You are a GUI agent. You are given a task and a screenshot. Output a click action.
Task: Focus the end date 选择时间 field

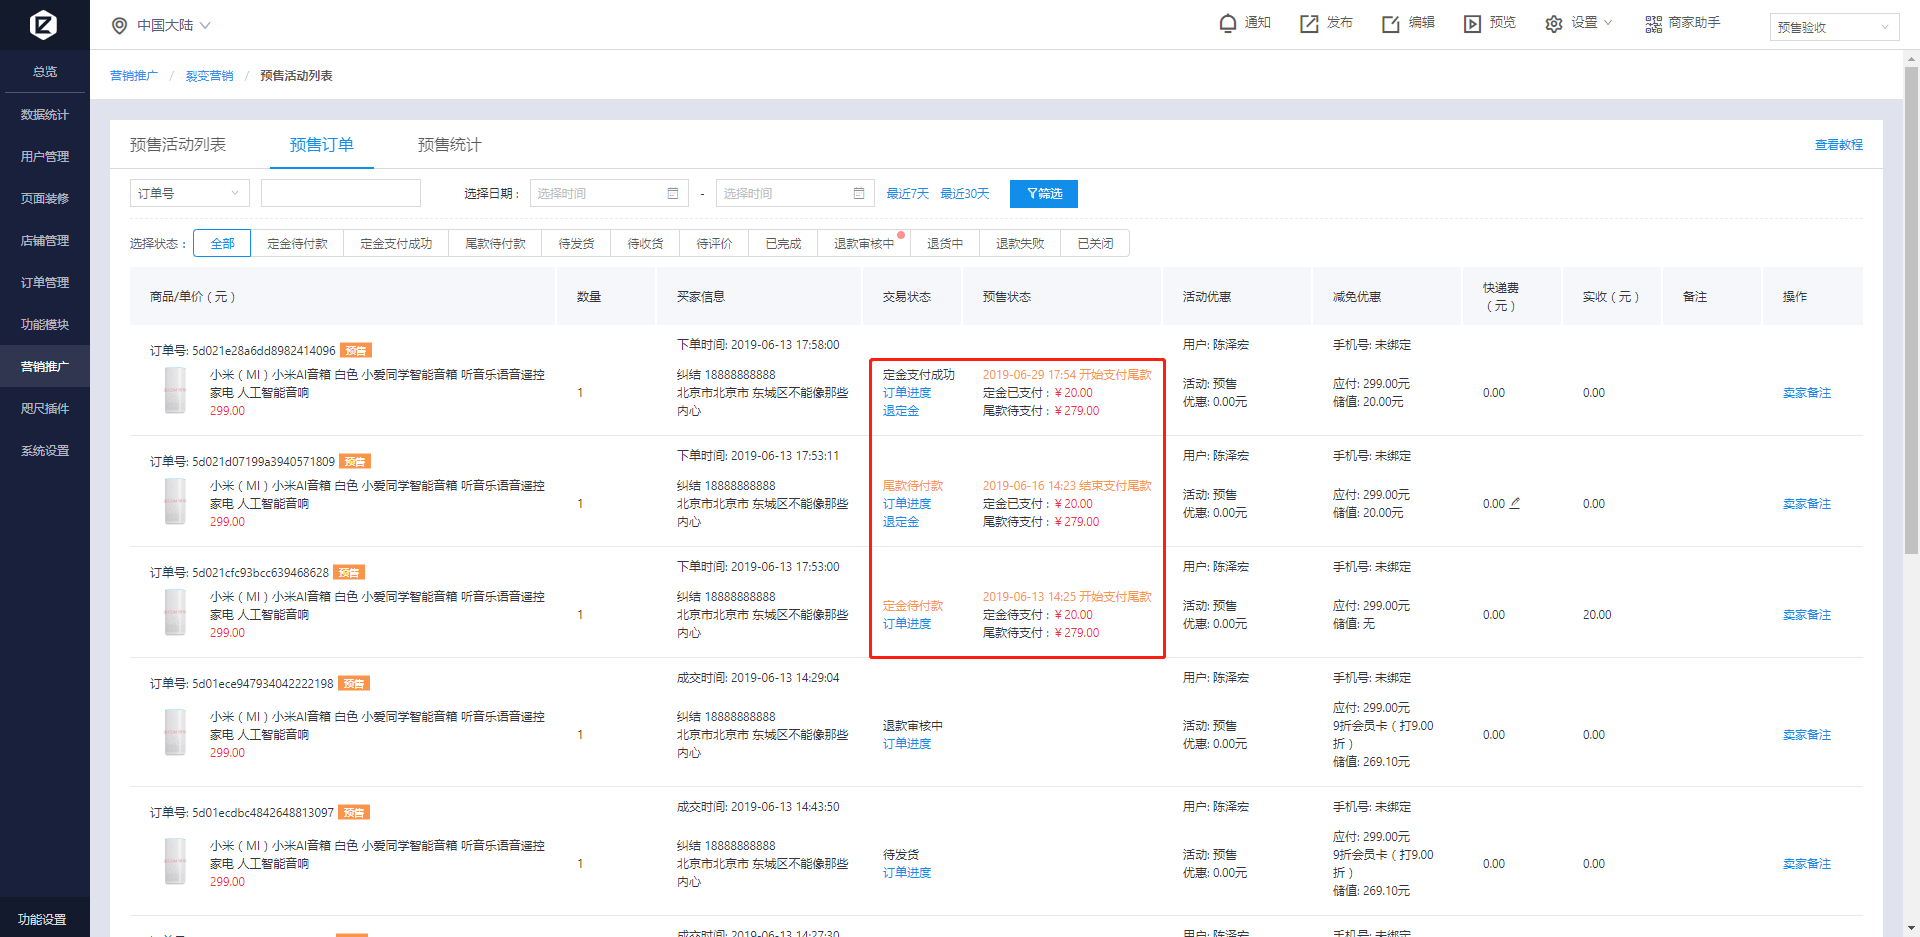tap(795, 193)
